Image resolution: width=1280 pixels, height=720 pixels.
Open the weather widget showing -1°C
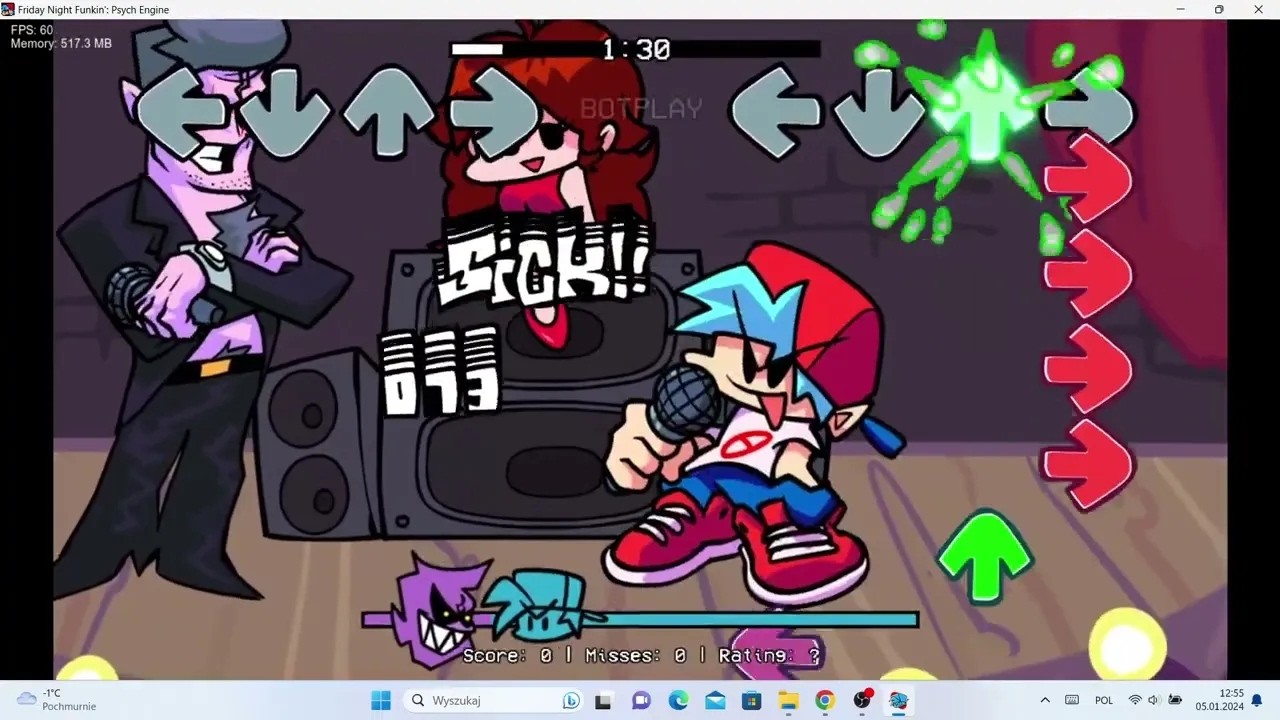pyautogui.click(x=57, y=700)
